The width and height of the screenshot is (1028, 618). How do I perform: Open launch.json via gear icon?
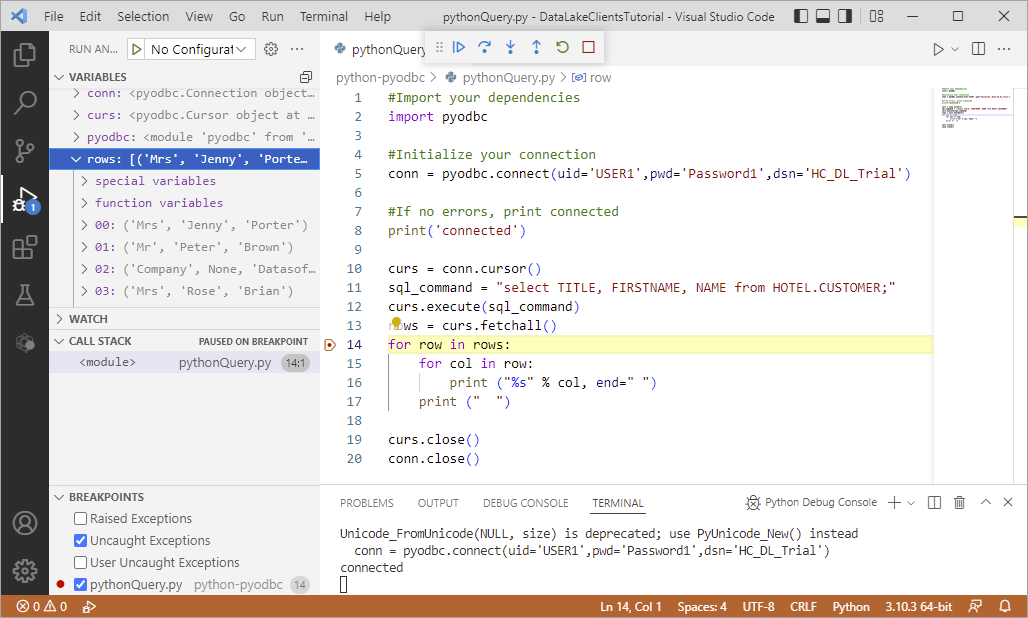tap(271, 49)
